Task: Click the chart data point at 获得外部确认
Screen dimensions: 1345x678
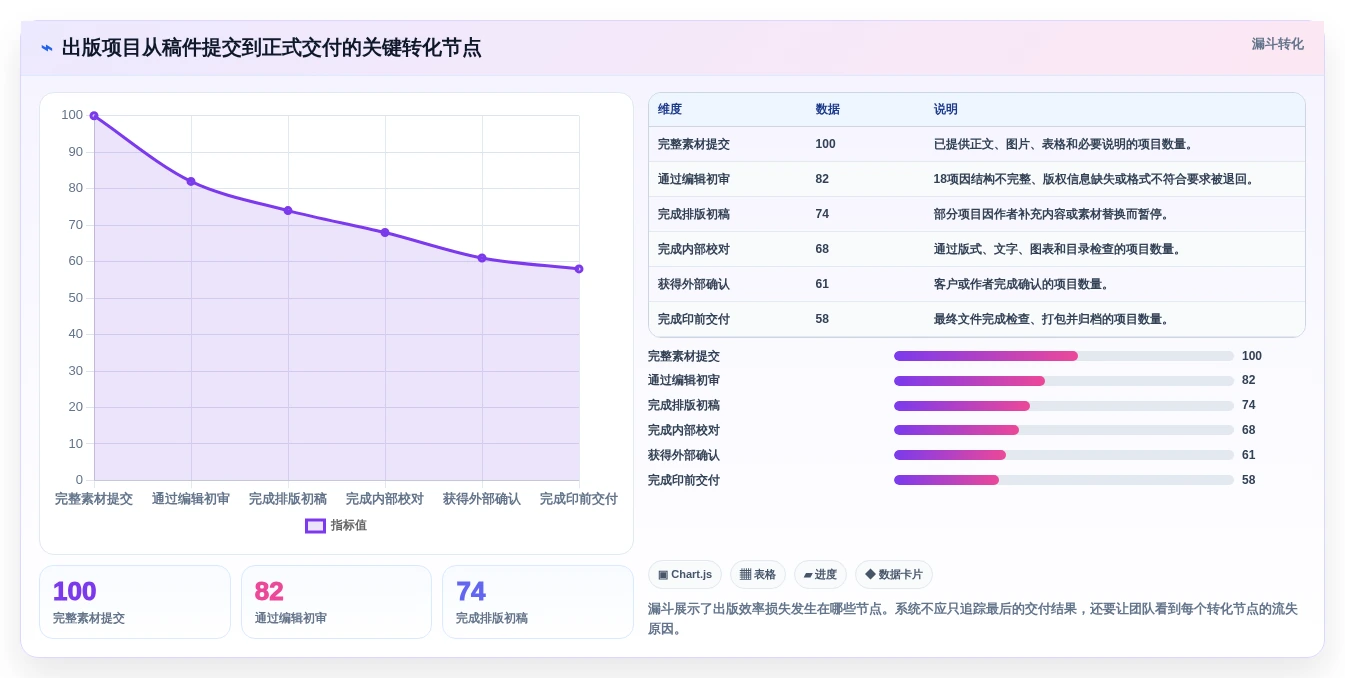Action: coord(482,258)
